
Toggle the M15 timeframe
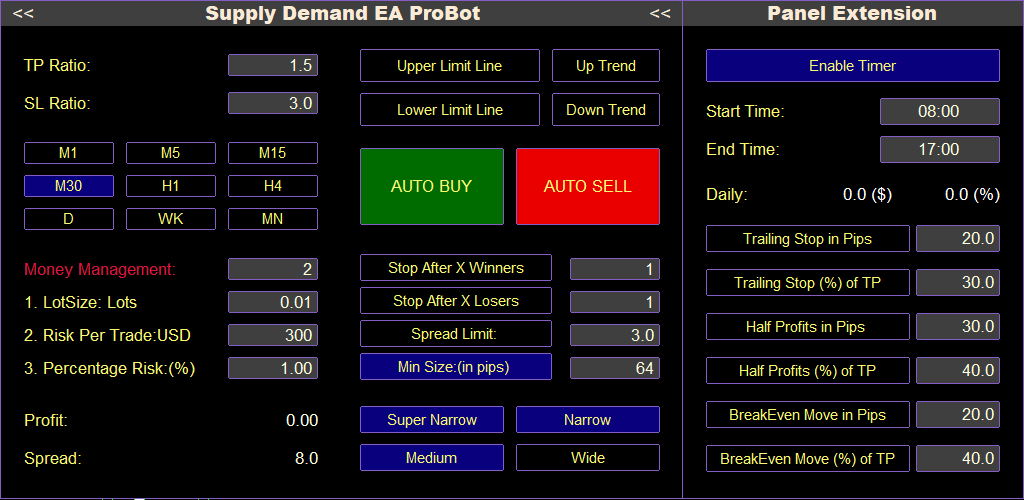point(273,153)
